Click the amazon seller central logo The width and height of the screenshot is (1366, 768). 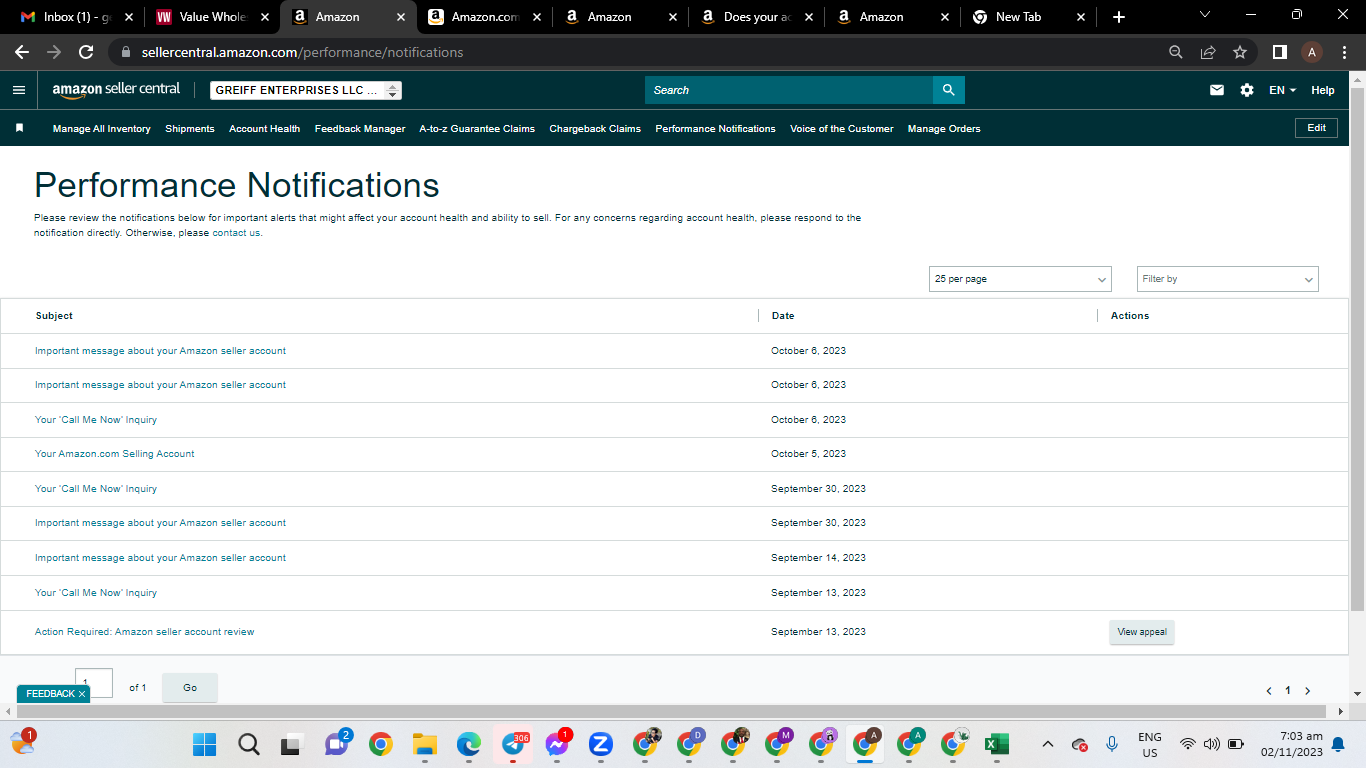(116, 90)
